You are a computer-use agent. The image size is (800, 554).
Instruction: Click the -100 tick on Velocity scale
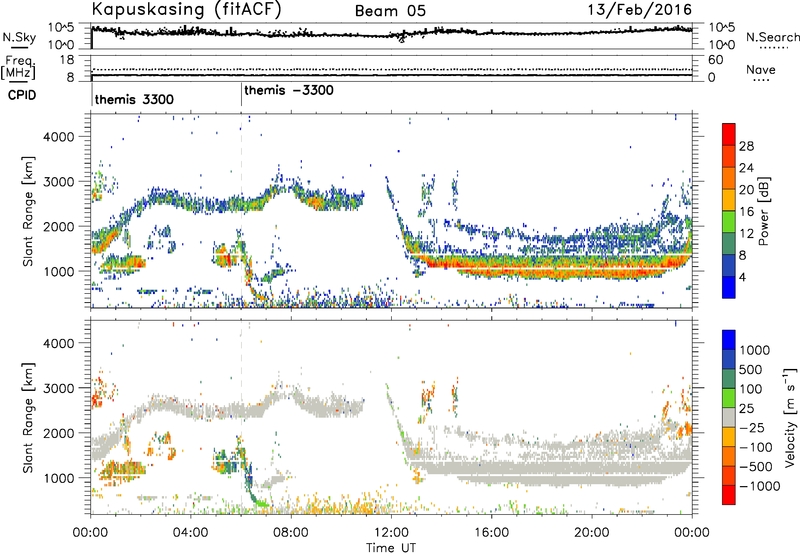click(756, 447)
